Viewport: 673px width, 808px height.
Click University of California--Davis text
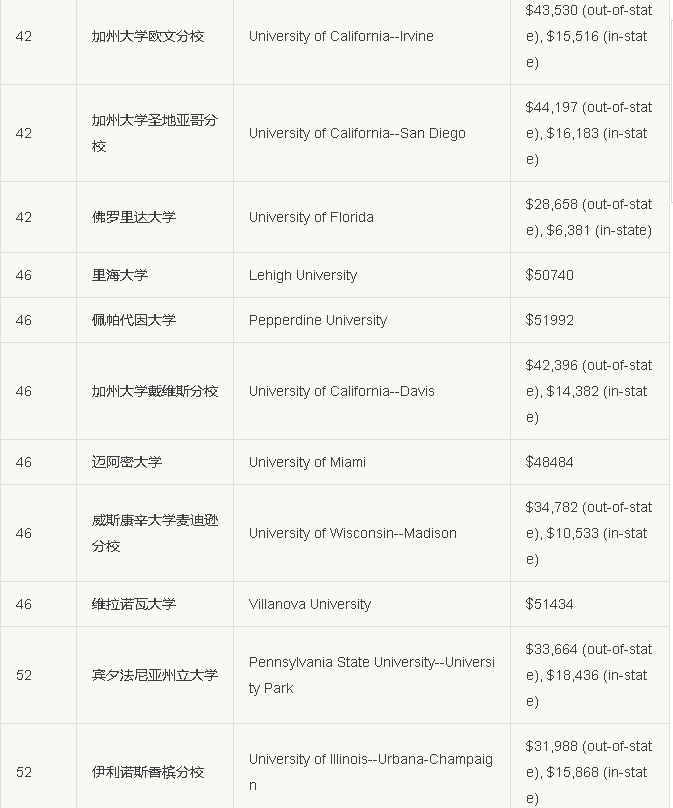[x=342, y=391]
